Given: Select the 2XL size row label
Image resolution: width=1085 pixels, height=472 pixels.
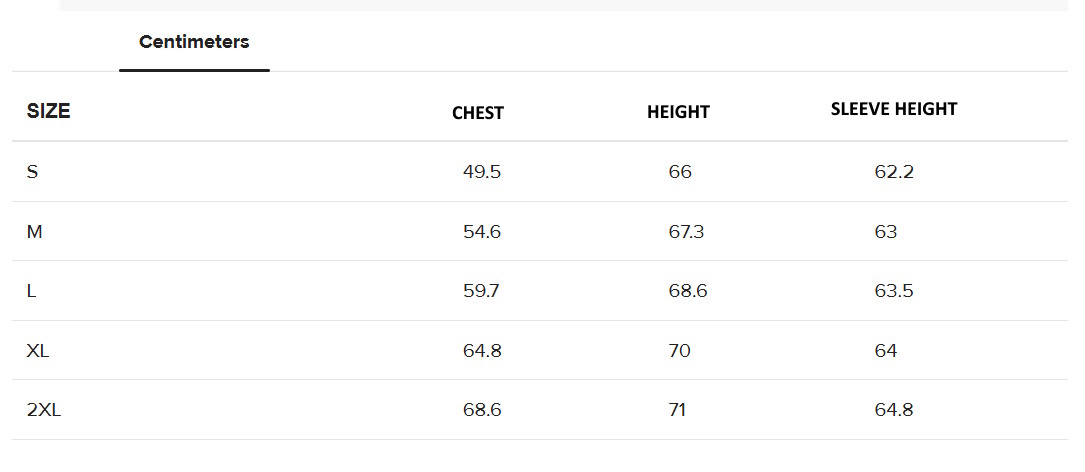Looking at the screenshot, I should 44,410.
